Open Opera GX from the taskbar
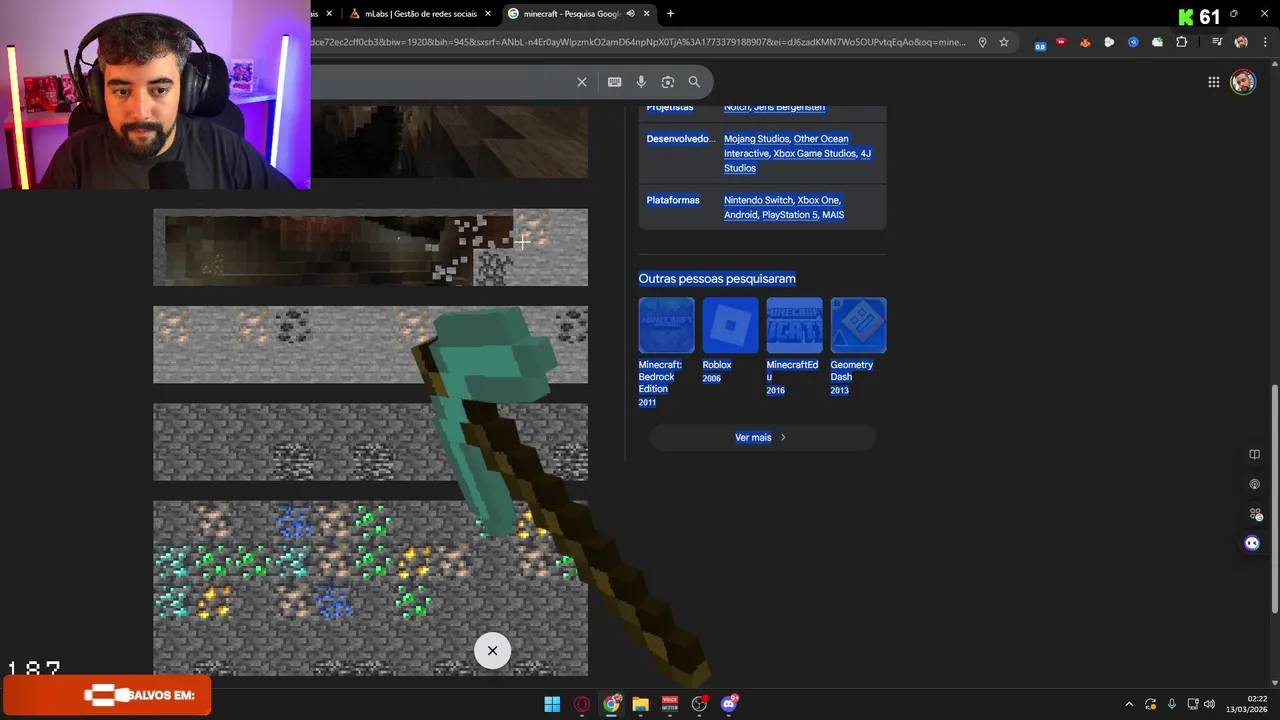The width and height of the screenshot is (1280, 720). pos(582,704)
